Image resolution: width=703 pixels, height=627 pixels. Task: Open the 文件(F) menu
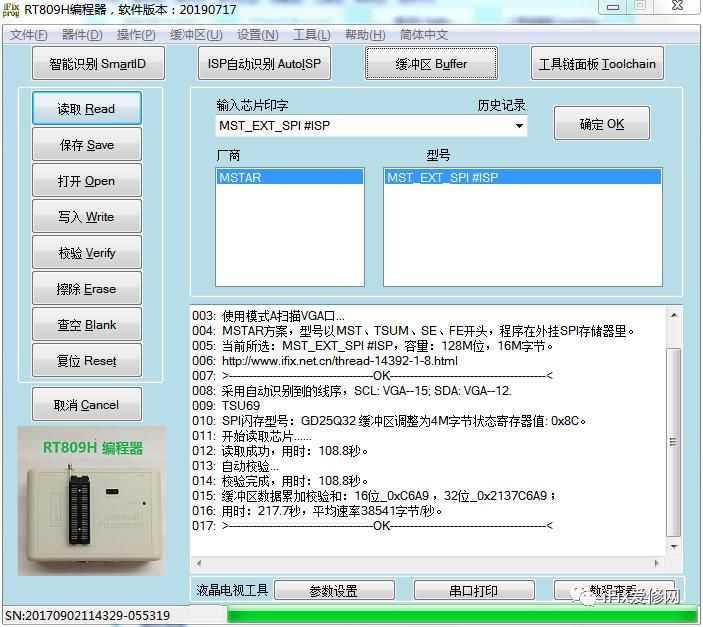click(x=29, y=35)
